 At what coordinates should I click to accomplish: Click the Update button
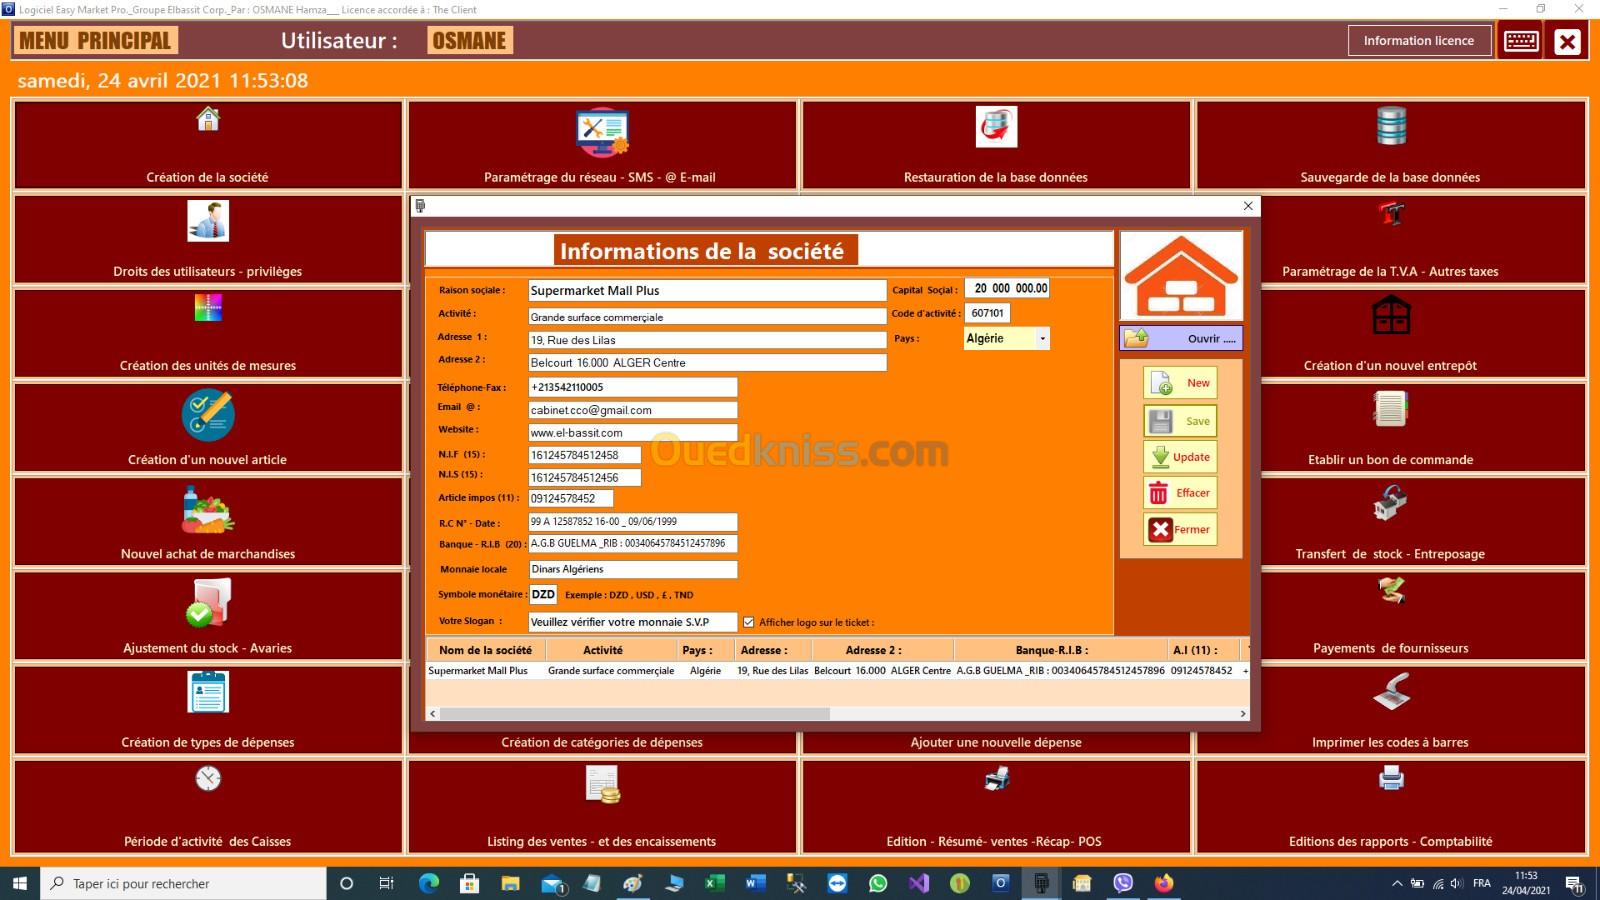[1180, 457]
